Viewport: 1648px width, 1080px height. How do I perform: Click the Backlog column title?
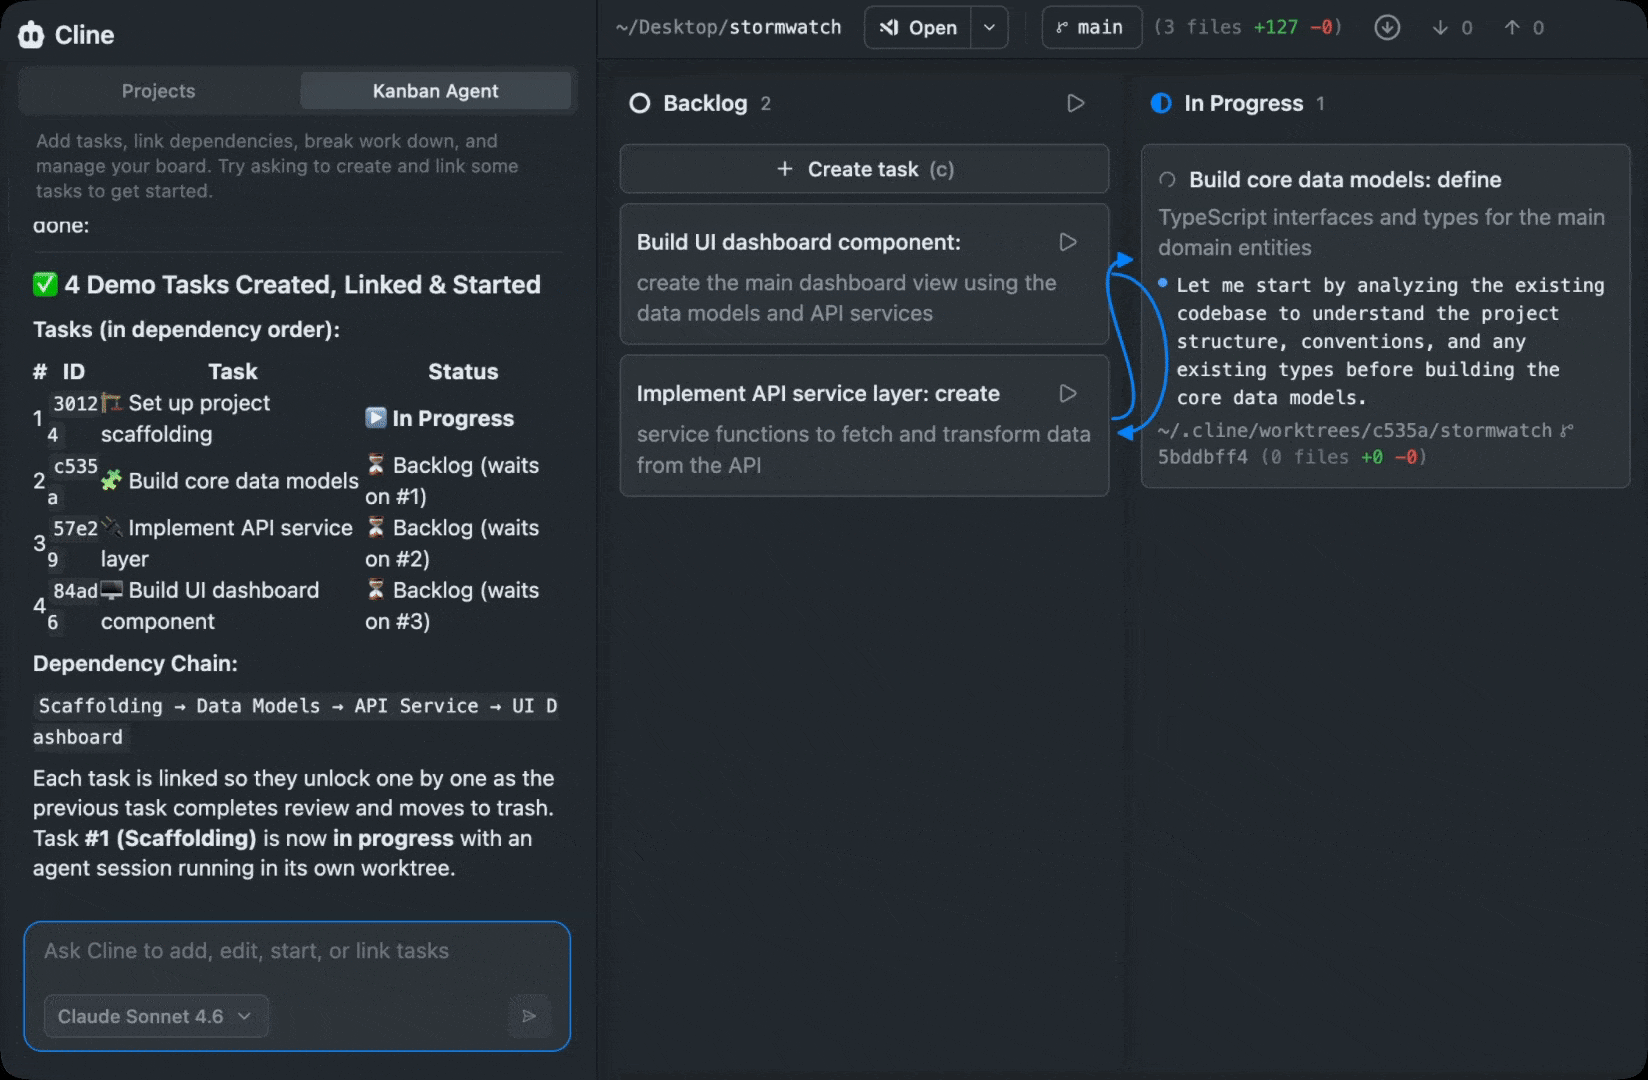(705, 103)
